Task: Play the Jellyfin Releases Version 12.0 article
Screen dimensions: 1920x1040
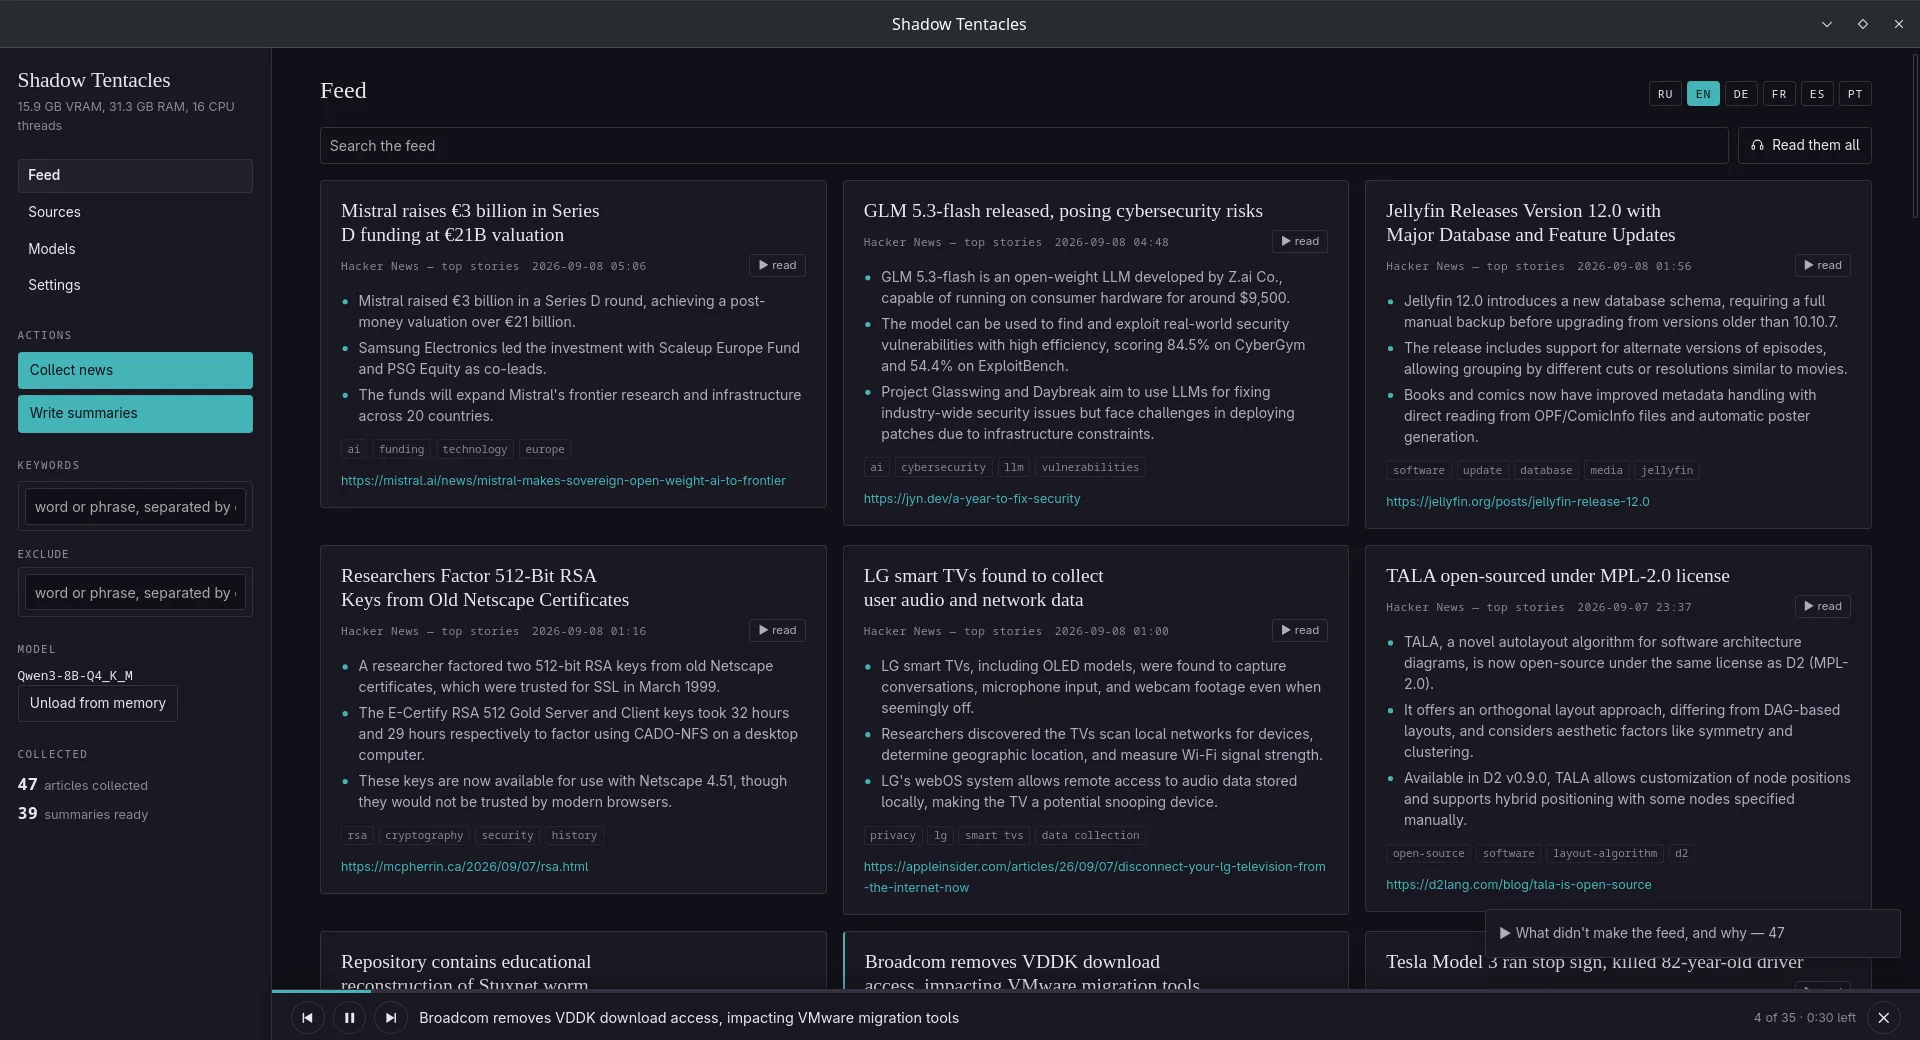Action: pyautogui.click(x=1822, y=266)
